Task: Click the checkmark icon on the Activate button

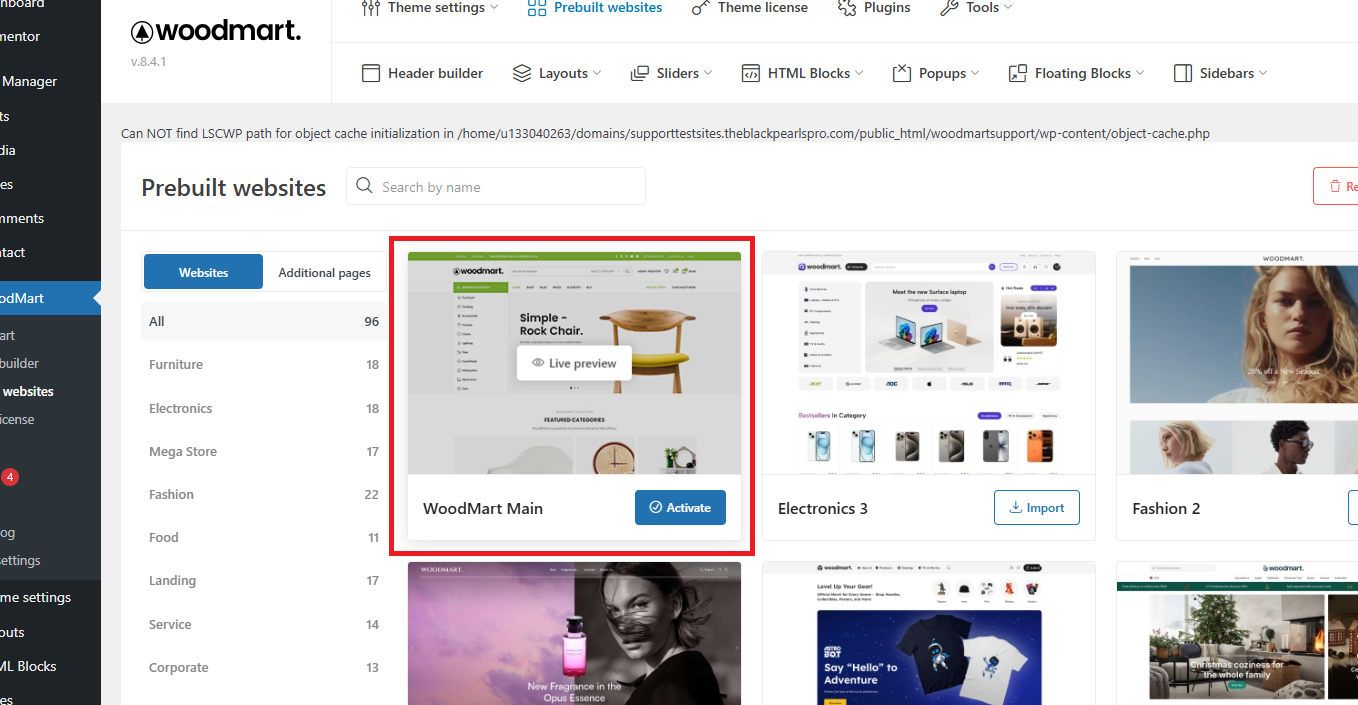Action: [656, 508]
